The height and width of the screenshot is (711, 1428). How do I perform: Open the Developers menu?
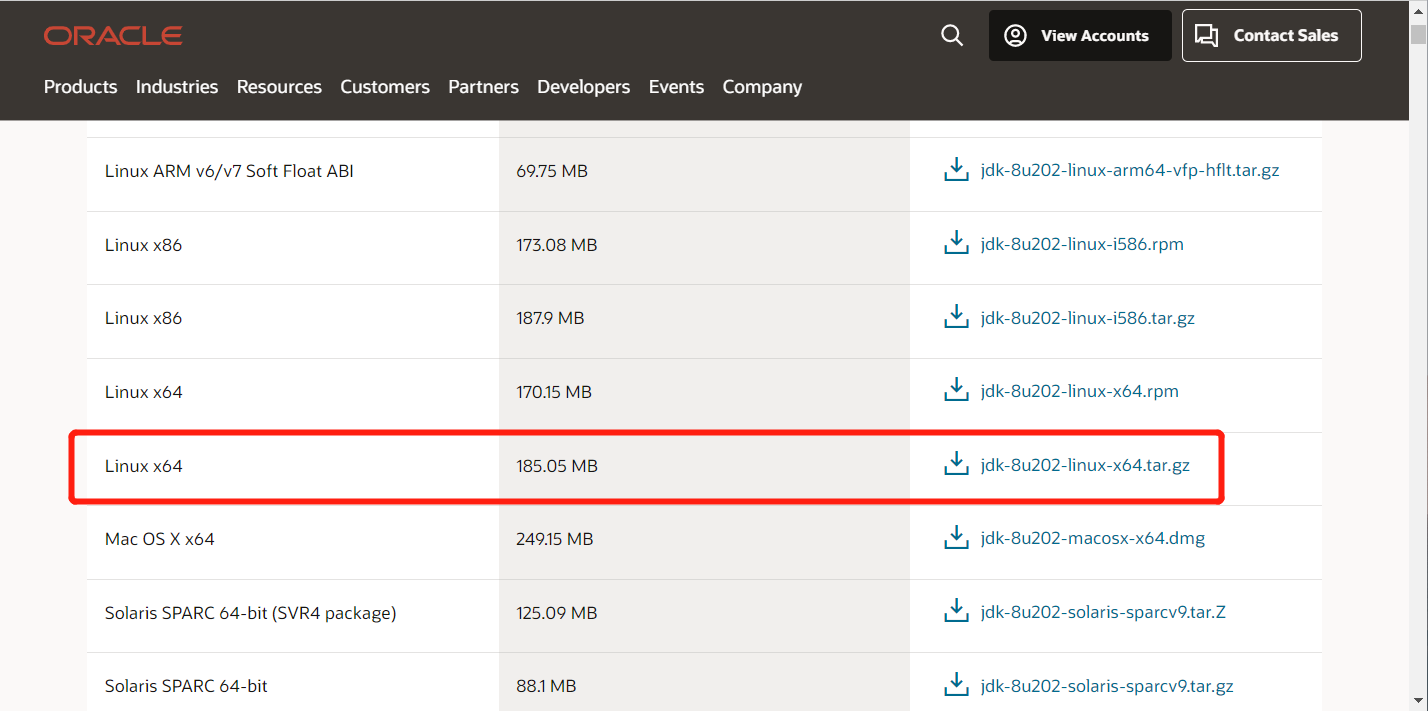click(584, 87)
